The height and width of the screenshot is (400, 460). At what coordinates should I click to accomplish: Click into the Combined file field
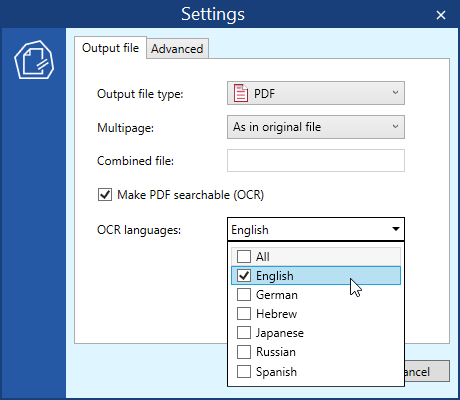pos(316,161)
